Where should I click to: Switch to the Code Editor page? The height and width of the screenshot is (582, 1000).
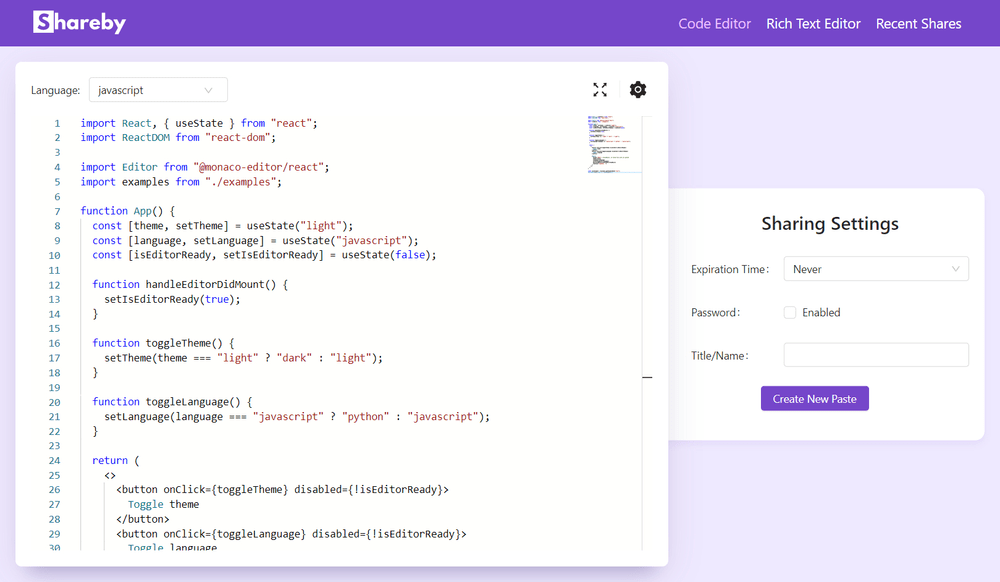714,24
